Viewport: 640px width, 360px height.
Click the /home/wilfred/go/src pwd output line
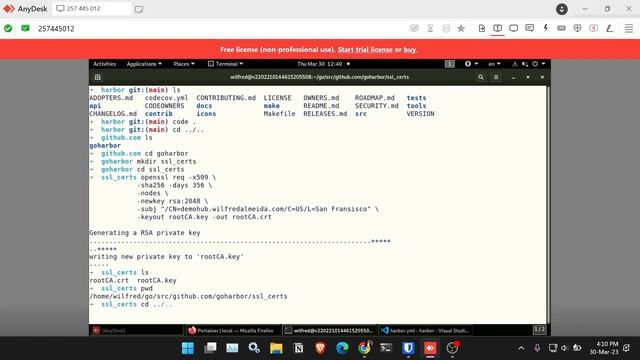[188, 296]
